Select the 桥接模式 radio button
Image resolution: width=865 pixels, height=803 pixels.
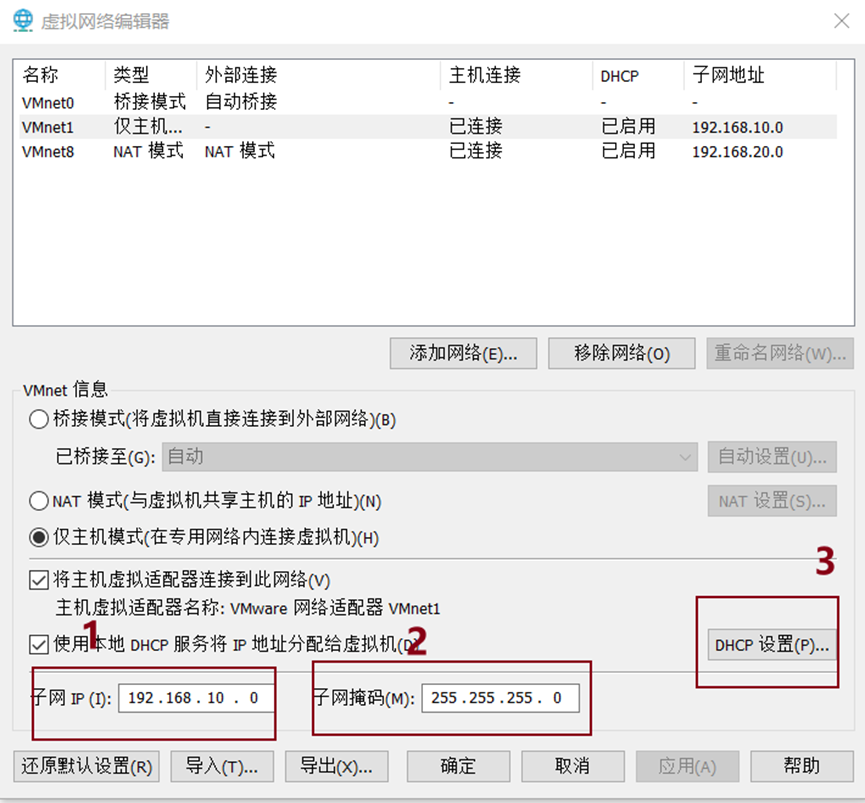pyautogui.click(x=39, y=420)
